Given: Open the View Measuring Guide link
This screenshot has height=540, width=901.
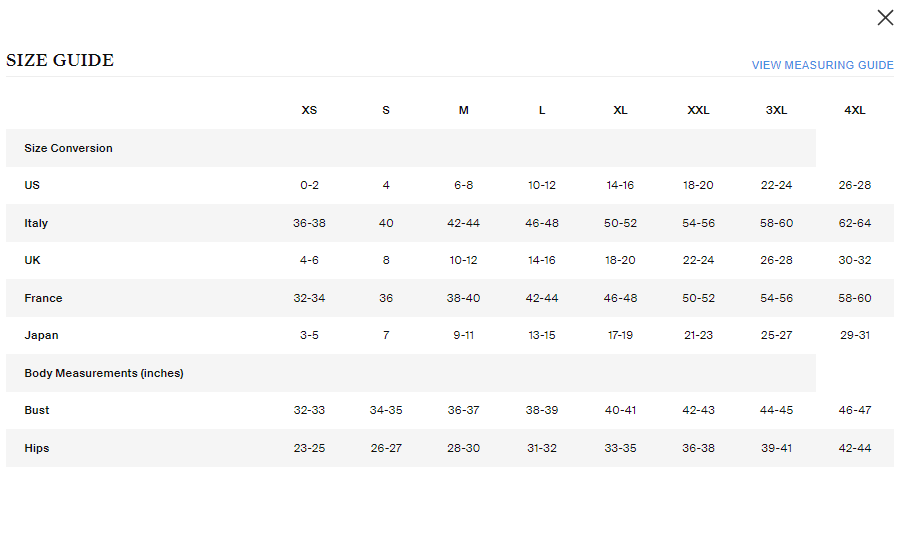Looking at the screenshot, I should click(x=822, y=65).
